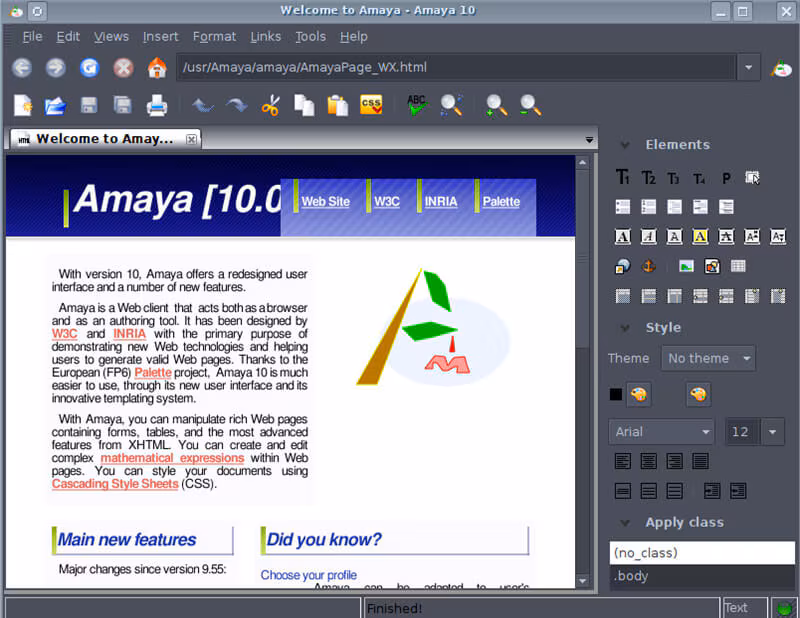Screen dimensions: 800x618
Task: Follow the Palette link in the header bar
Action: (501, 202)
